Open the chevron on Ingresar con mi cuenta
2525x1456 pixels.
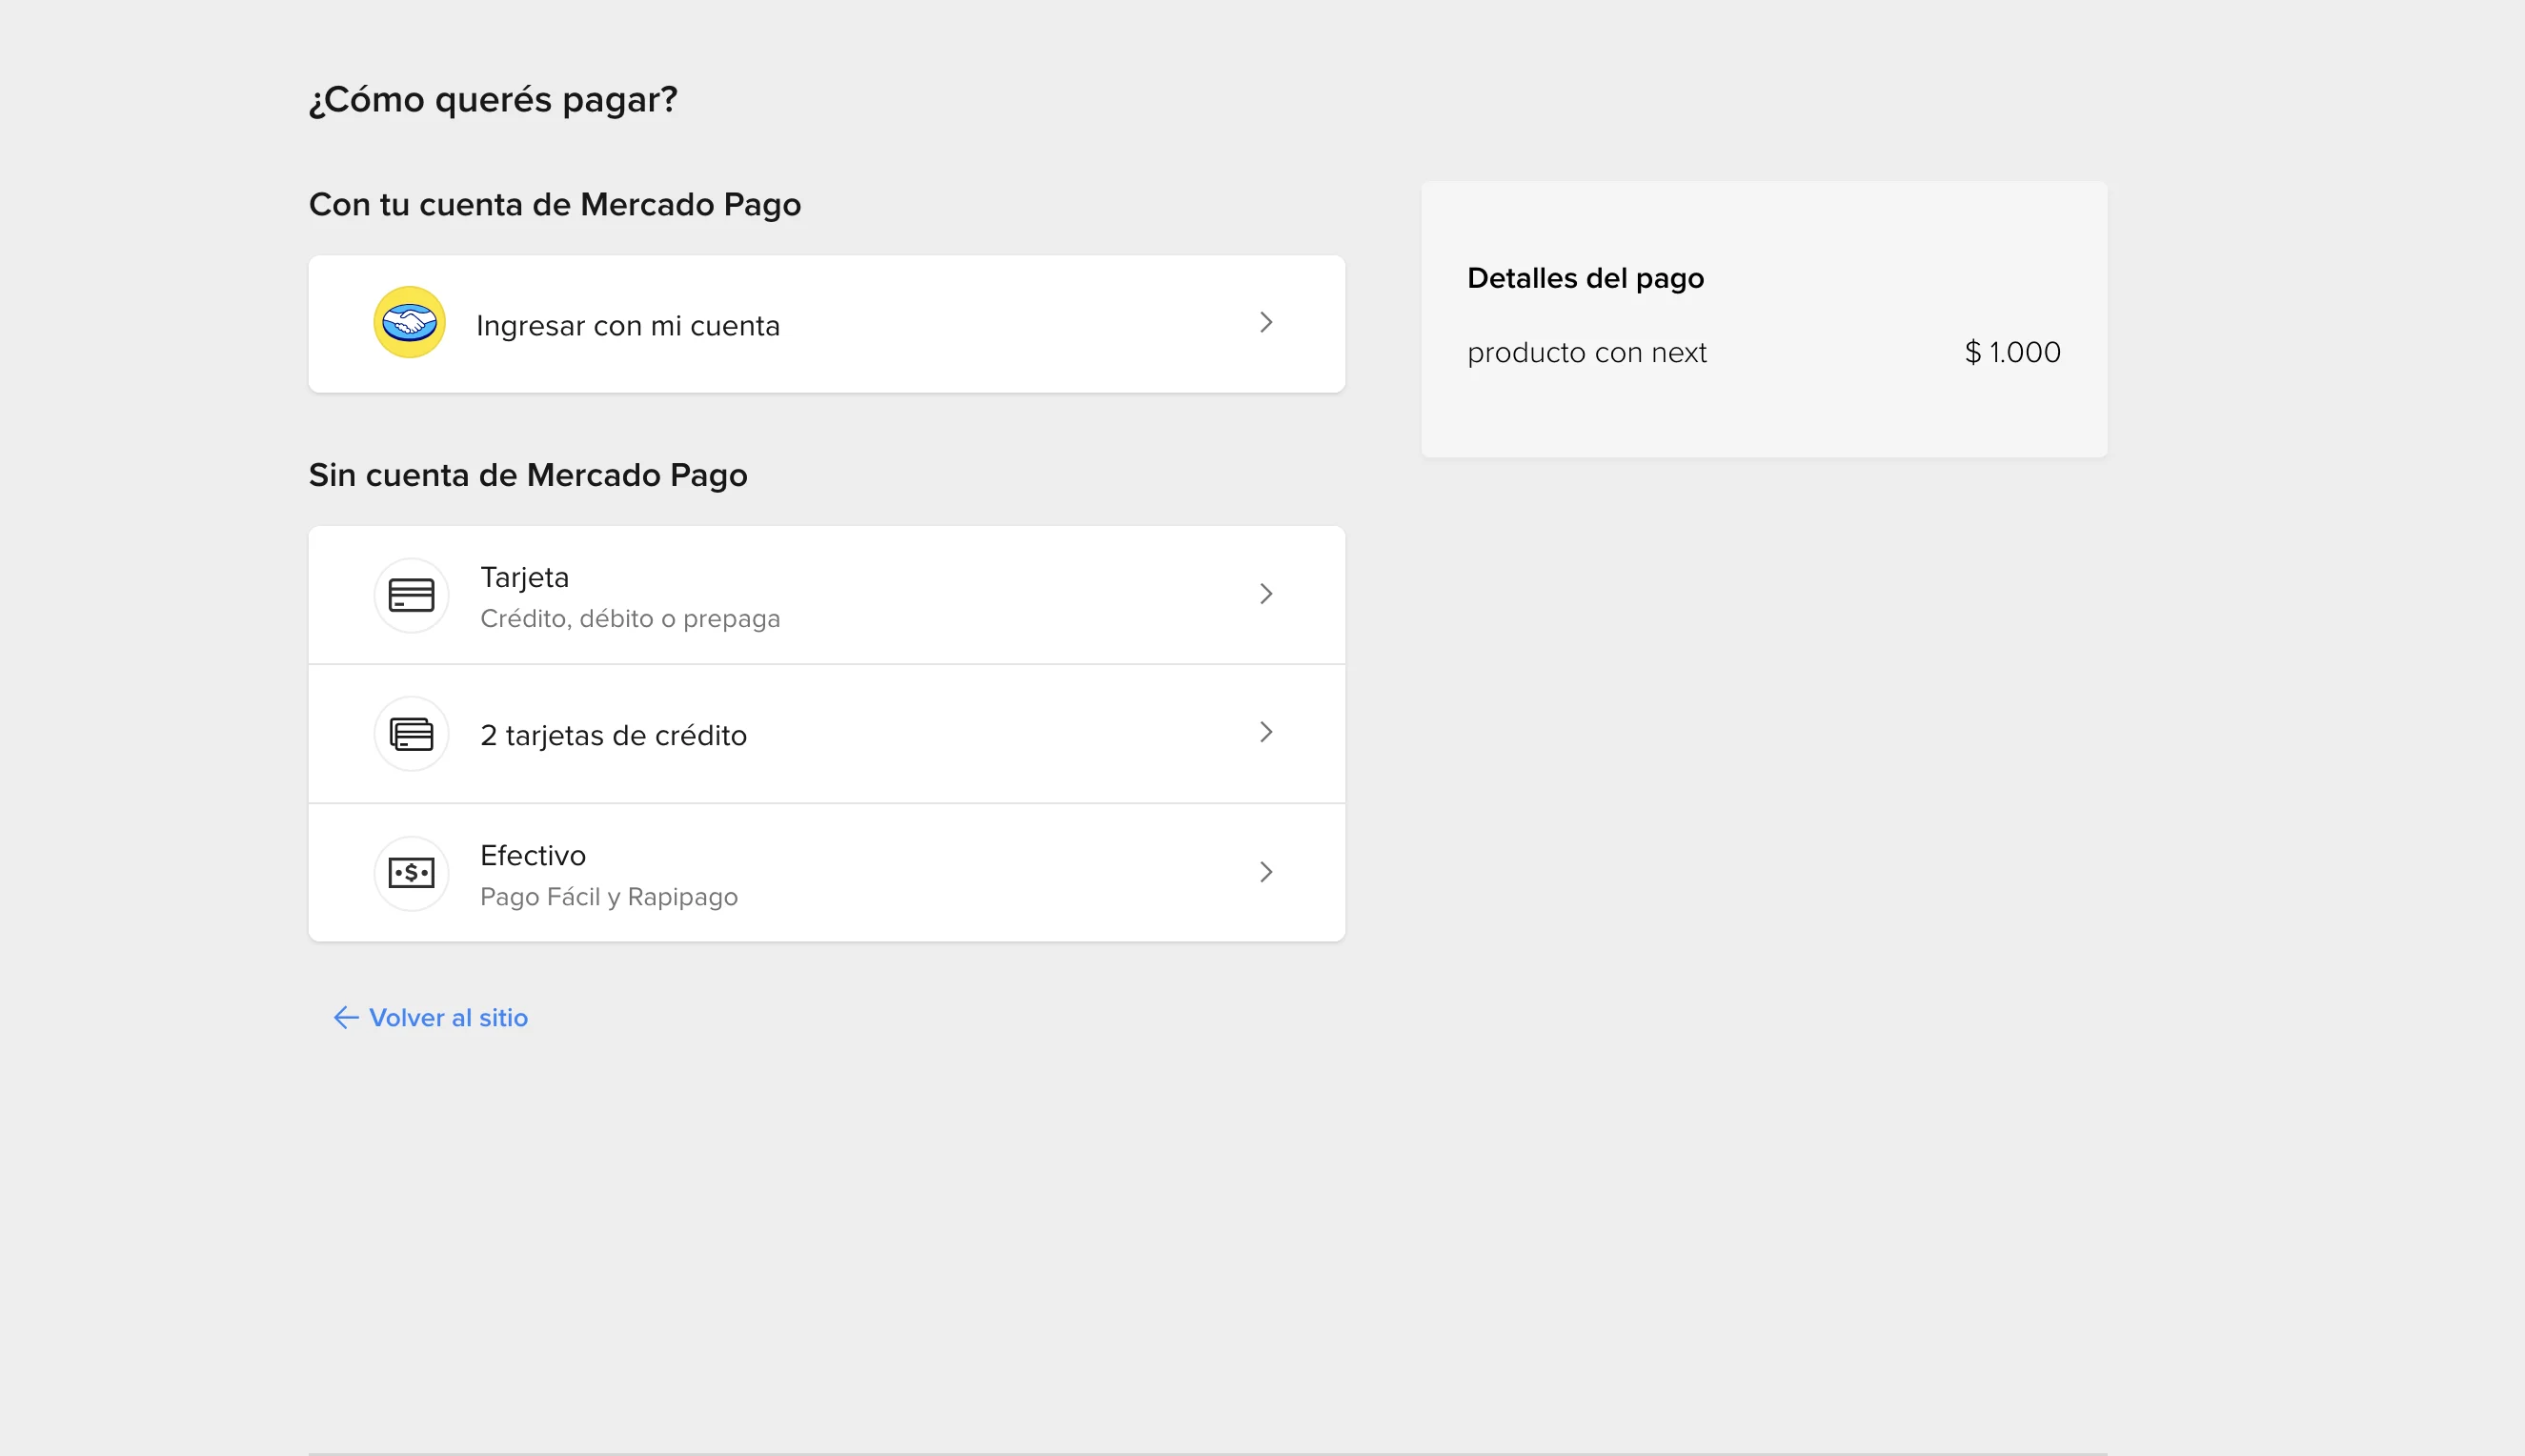(x=1266, y=322)
